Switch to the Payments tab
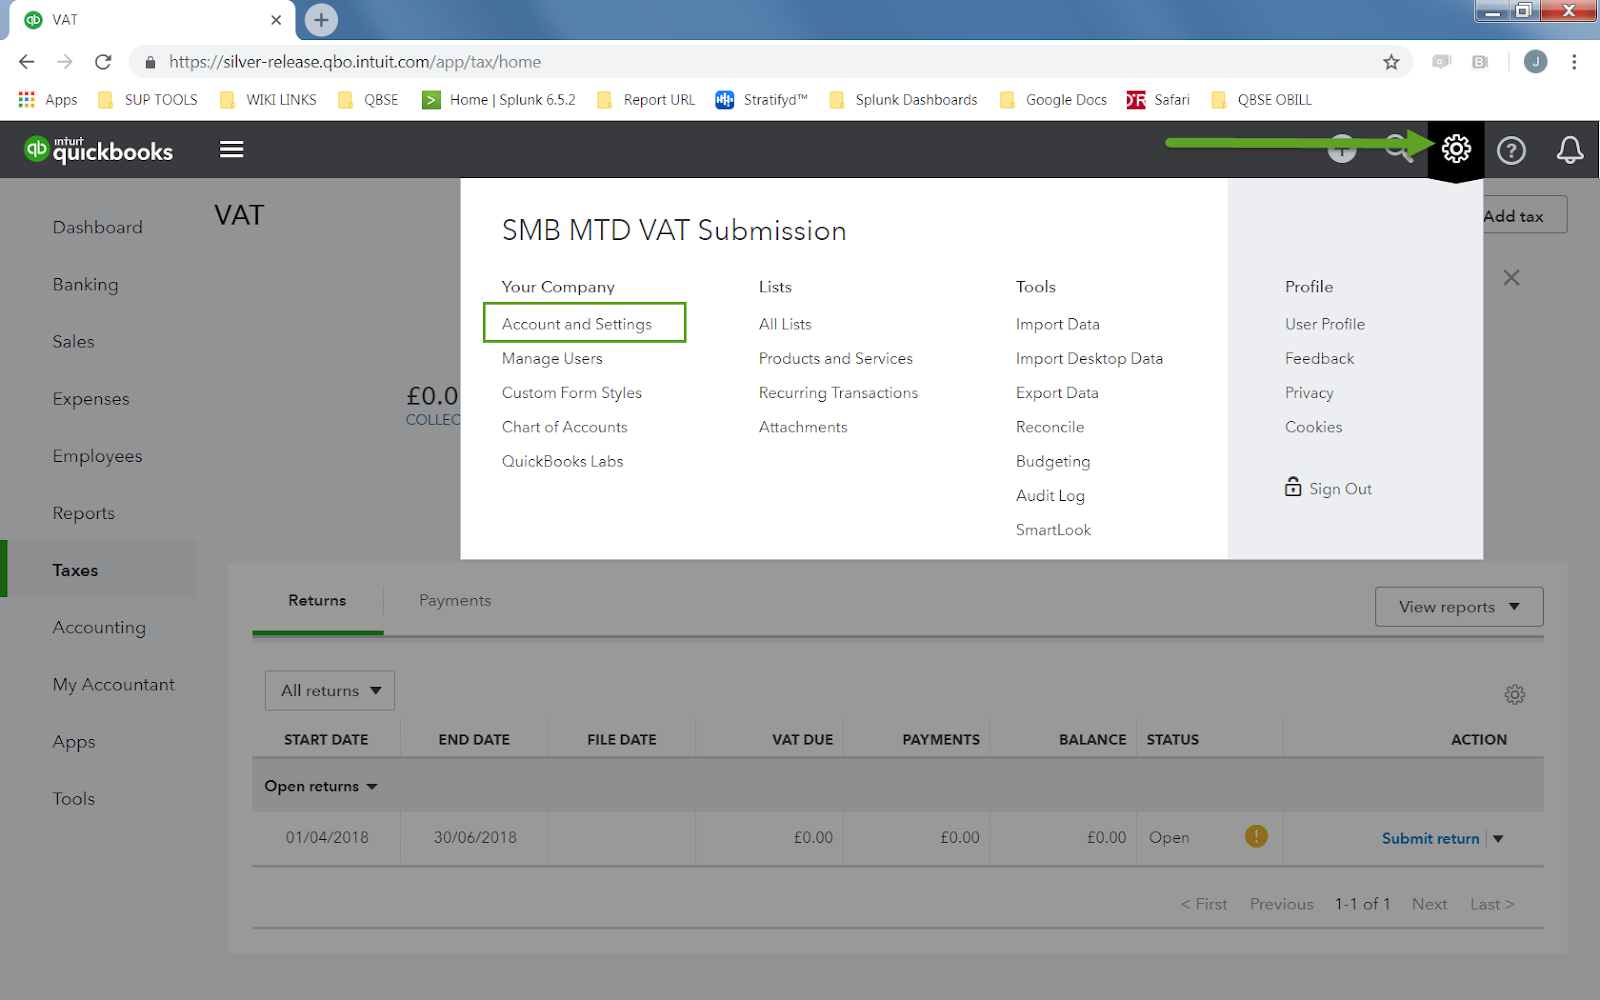This screenshot has height=1000, width=1600. pos(455,600)
